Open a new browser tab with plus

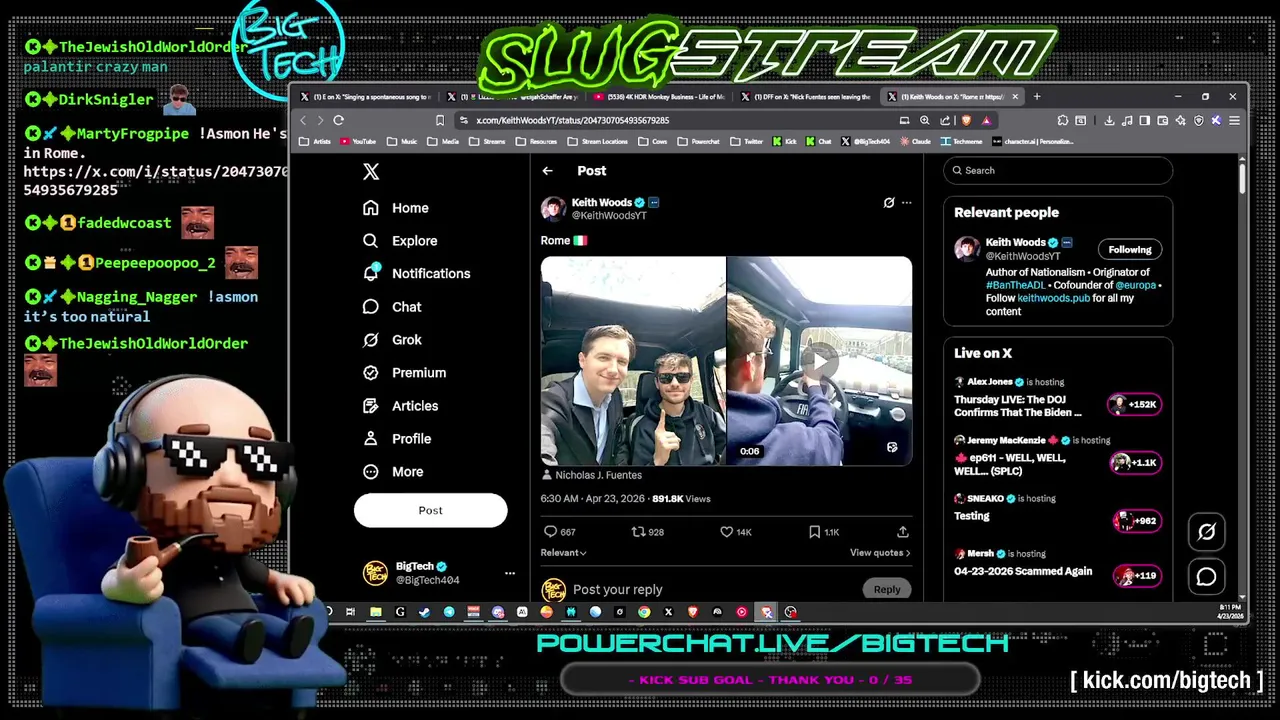(x=1037, y=97)
